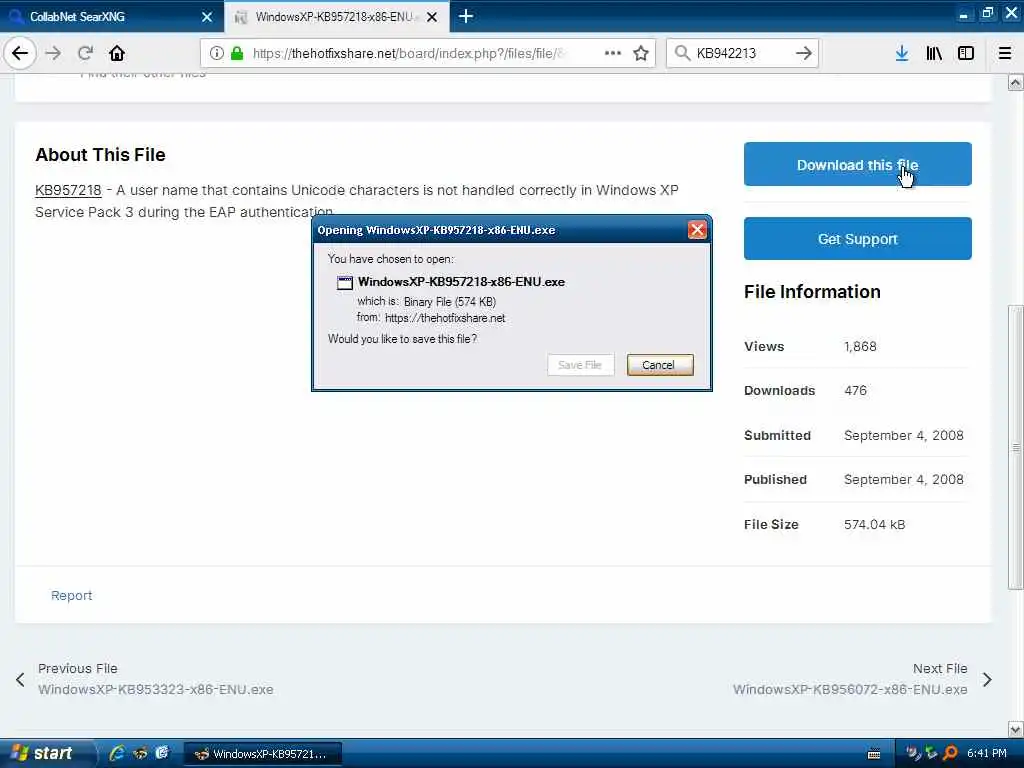Image resolution: width=1024 pixels, height=768 pixels.
Task: Click the green padlock security icon
Action: coord(237,54)
